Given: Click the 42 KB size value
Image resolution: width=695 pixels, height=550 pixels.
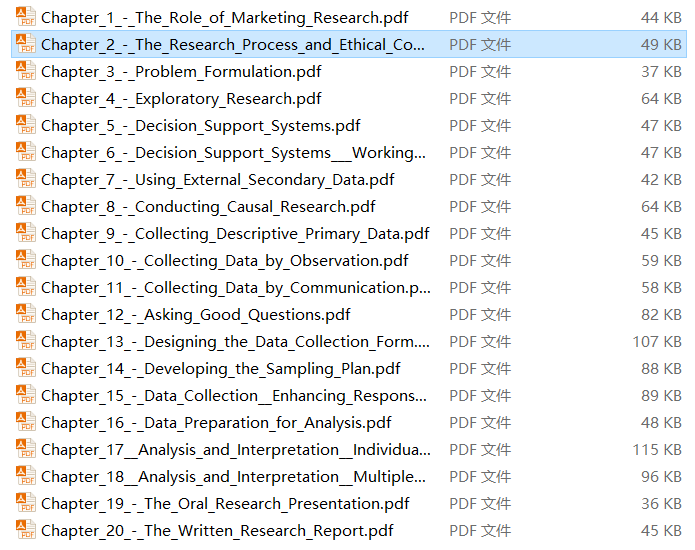Looking at the screenshot, I should (661, 180).
